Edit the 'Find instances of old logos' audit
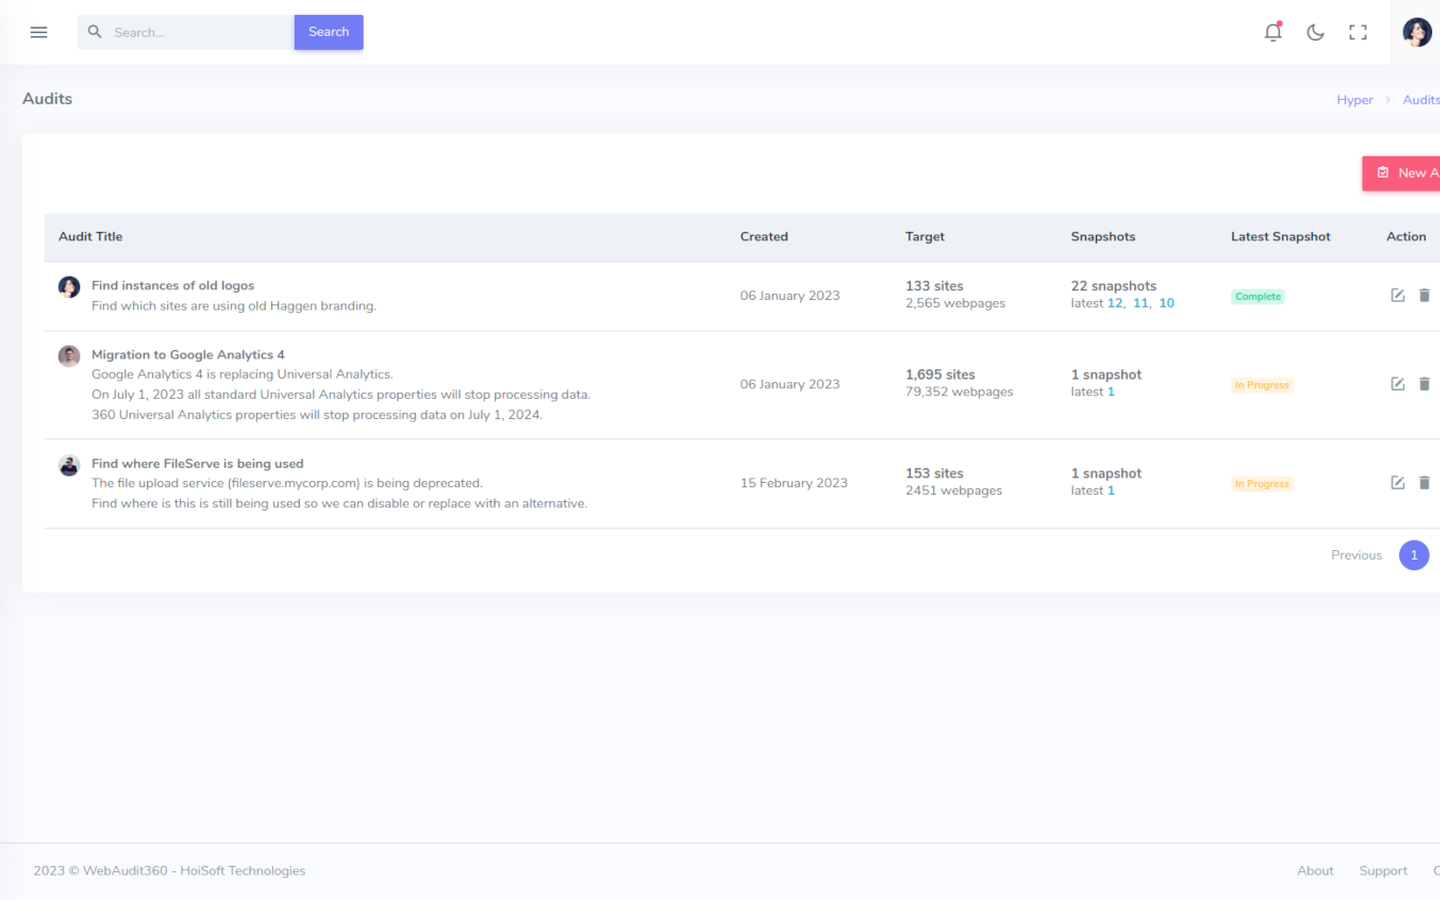The image size is (1440, 900). click(x=1397, y=295)
